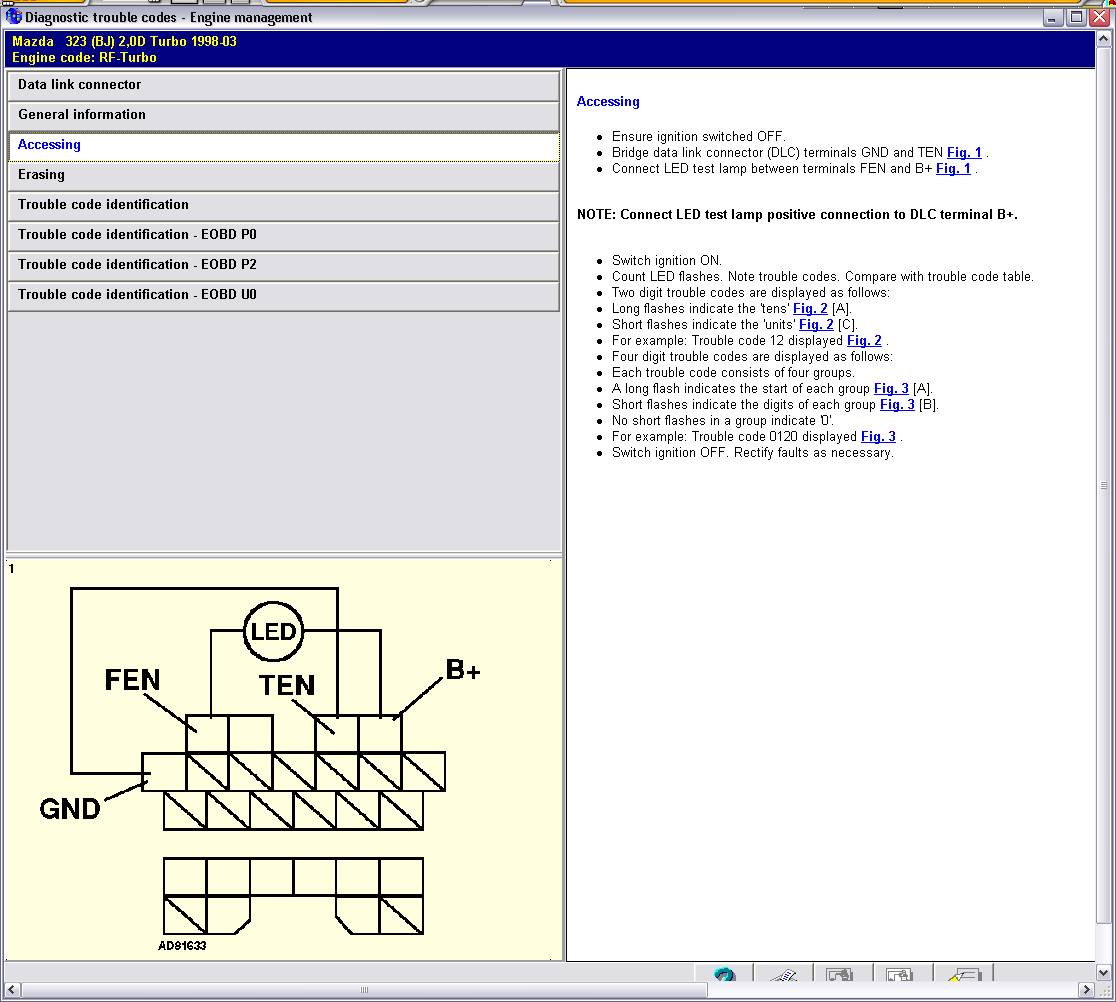The width and height of the screenshot is (1116, 1002).
Task: Click the LED circle symbol in diagram
Action: pos(273,631)
